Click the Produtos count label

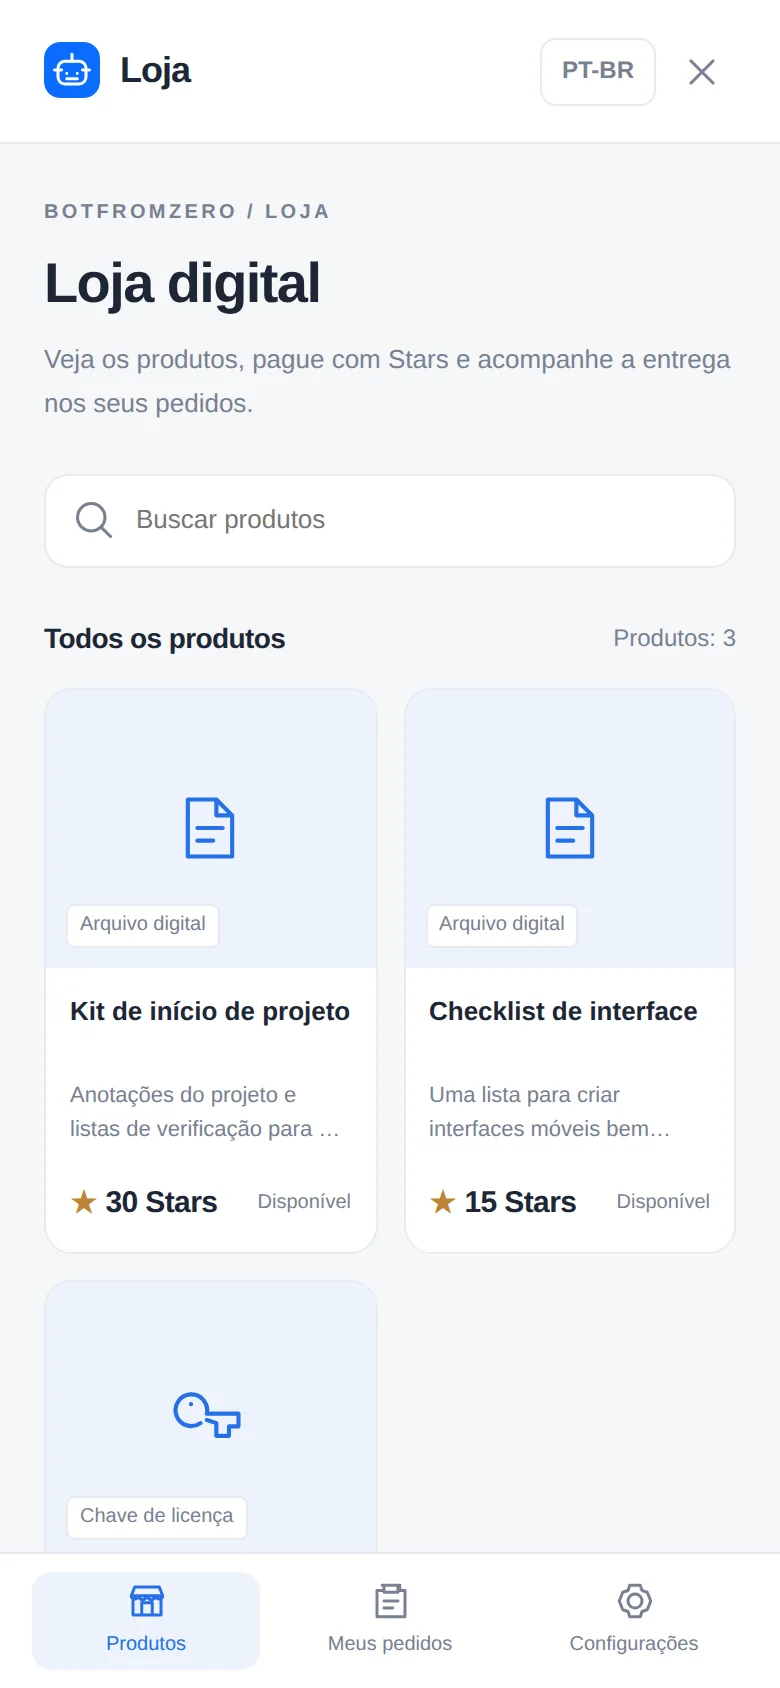[x=674, y=638]
